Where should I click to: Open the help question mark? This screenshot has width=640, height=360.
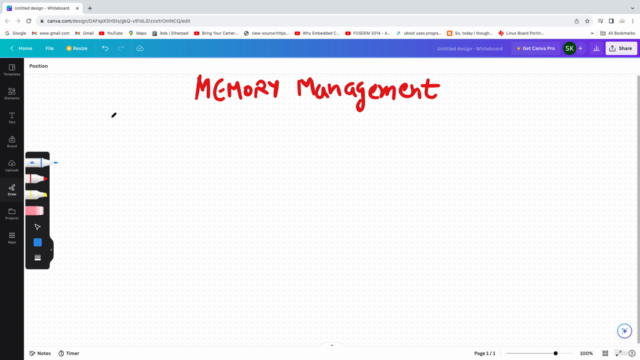point(632,353)
